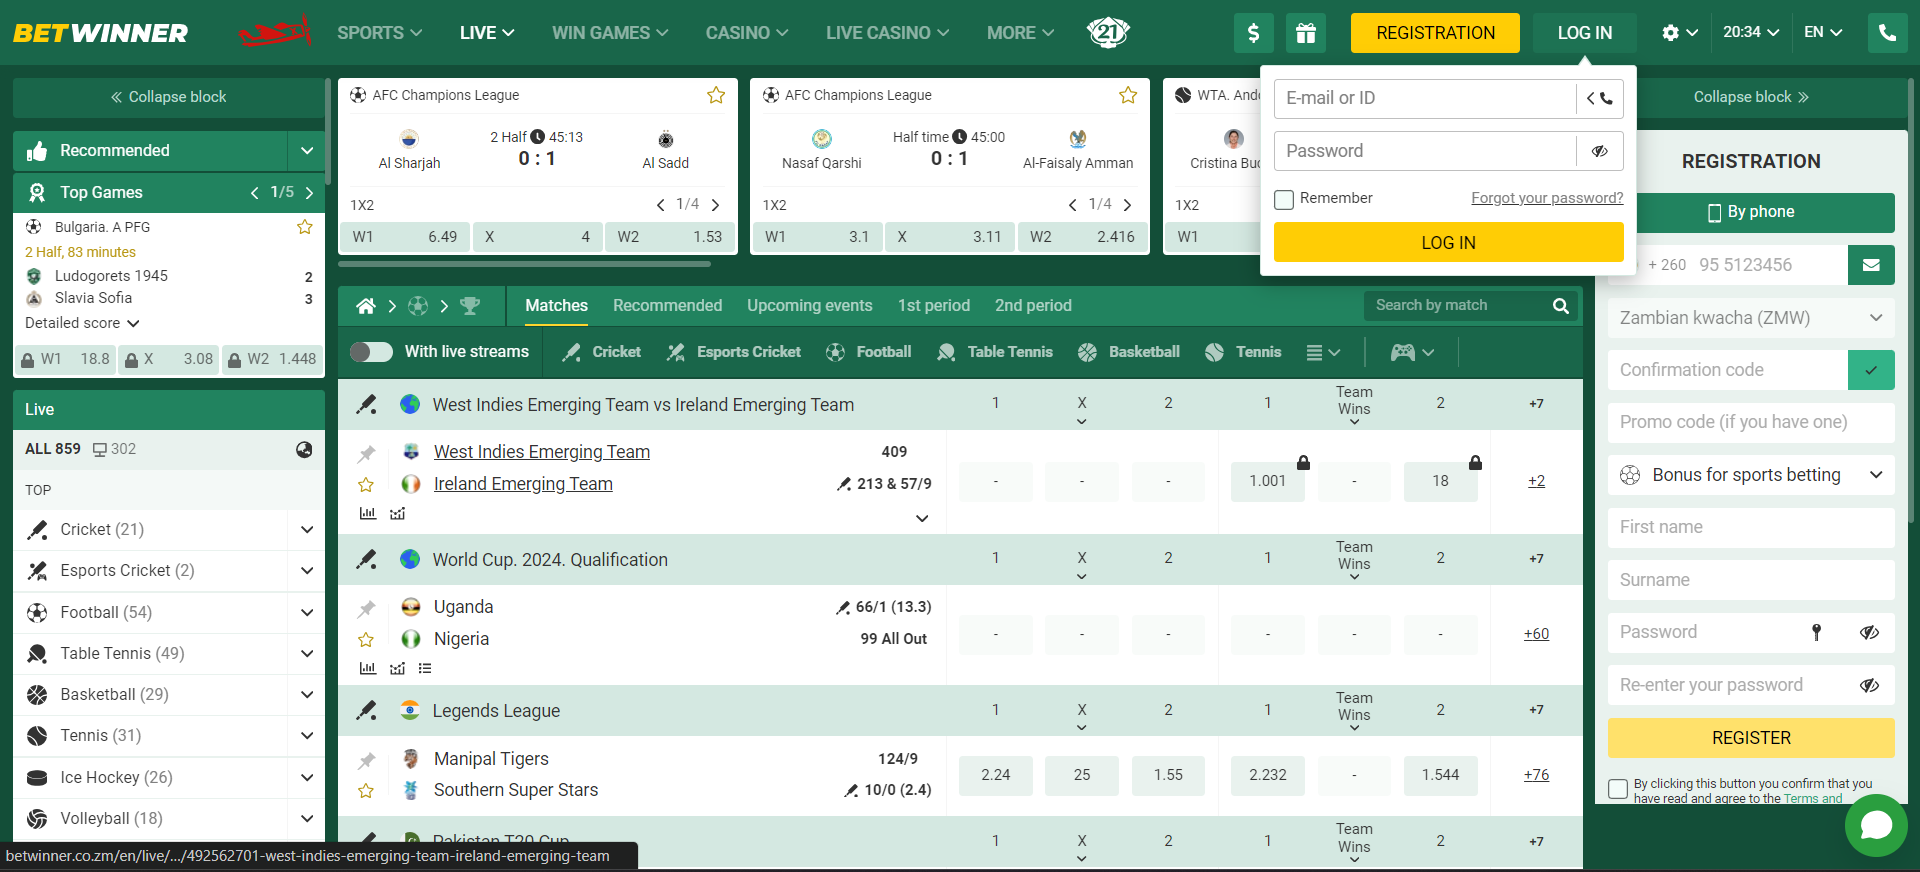The width and height of the screenshot is (1920, 872).
Task: Go to next Top Games slide
Action: pyautogui.click(x=310, y=193)
